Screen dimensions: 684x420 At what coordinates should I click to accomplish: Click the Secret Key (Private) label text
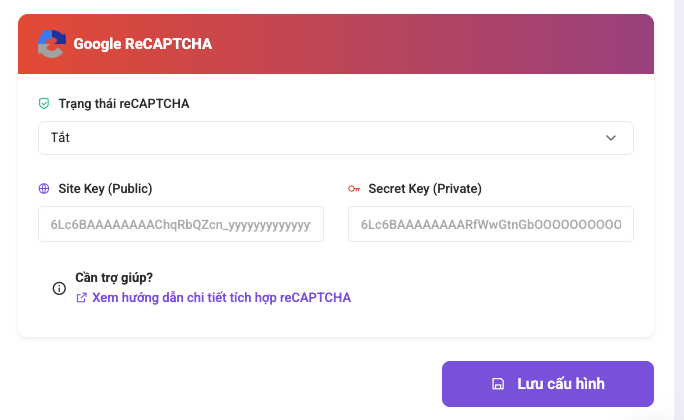click(x=425, y=188)
